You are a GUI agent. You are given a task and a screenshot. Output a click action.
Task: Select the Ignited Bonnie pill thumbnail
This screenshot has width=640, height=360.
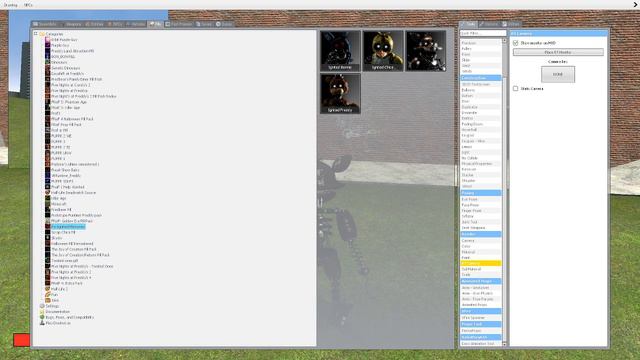(340, 51)
